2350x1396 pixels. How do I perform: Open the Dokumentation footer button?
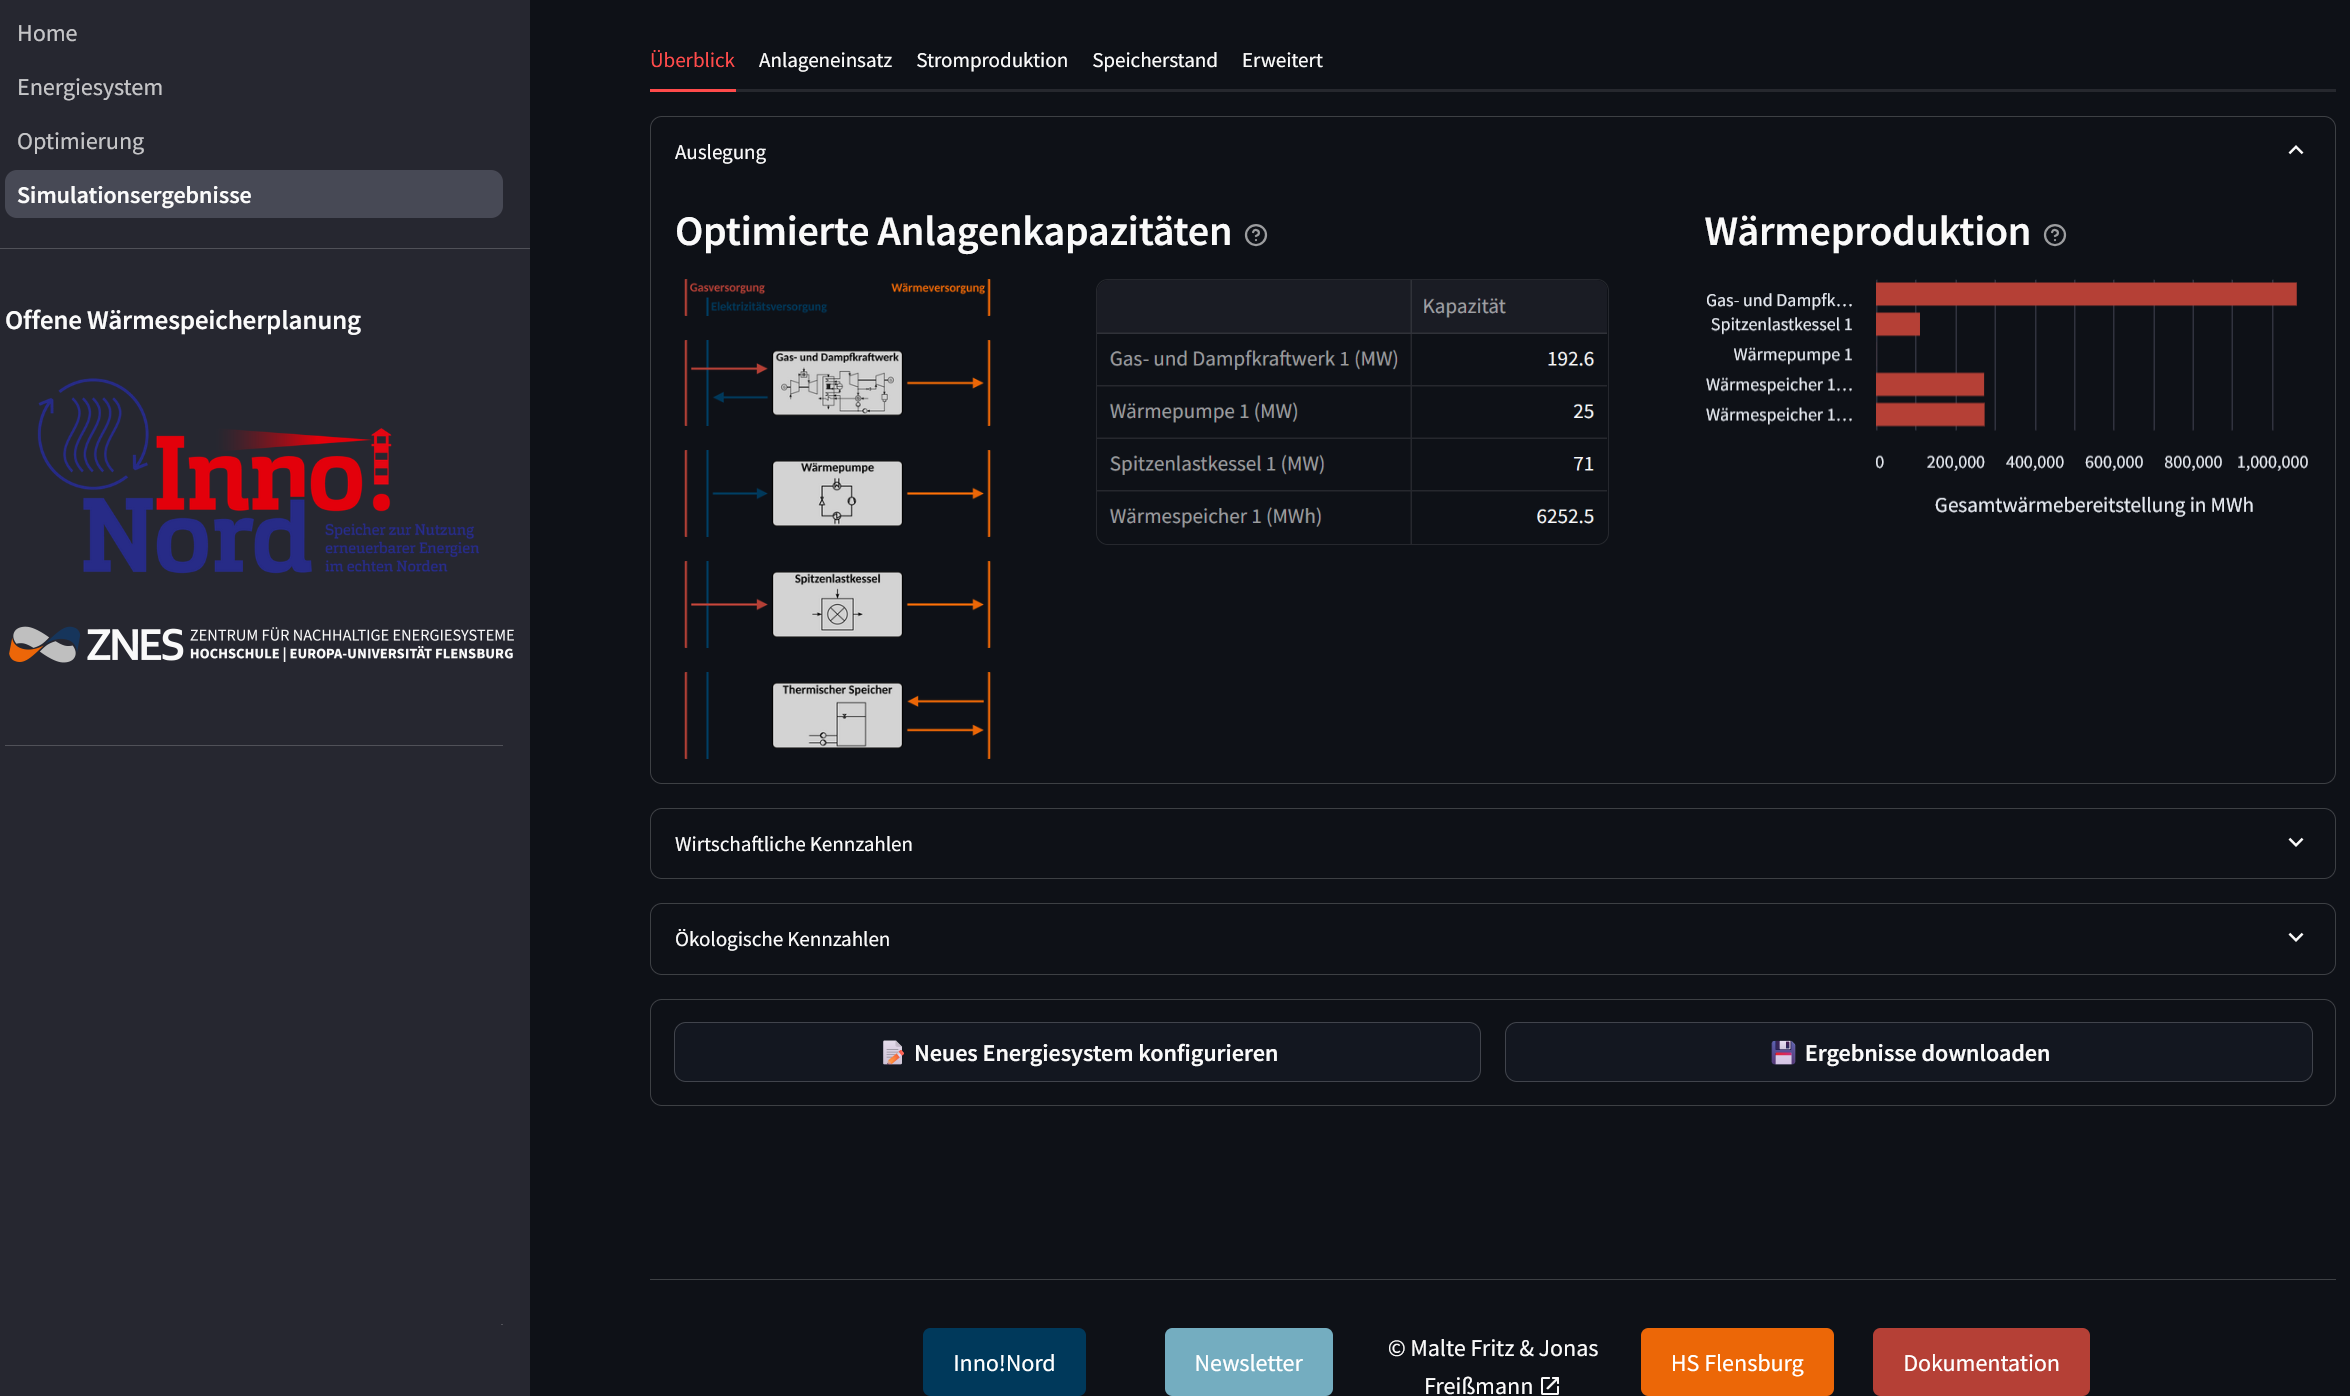tap(1981, 1362)
